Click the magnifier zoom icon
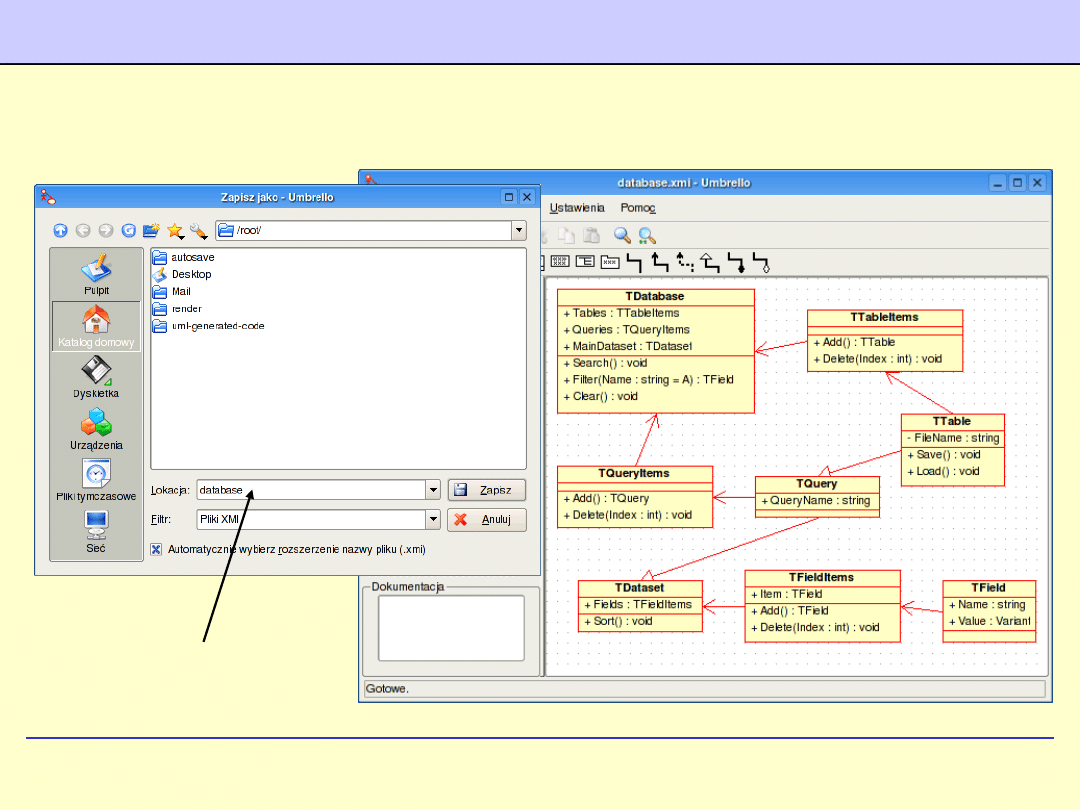The width and height of the screenshot is (1080, 810). coord(622,236)
